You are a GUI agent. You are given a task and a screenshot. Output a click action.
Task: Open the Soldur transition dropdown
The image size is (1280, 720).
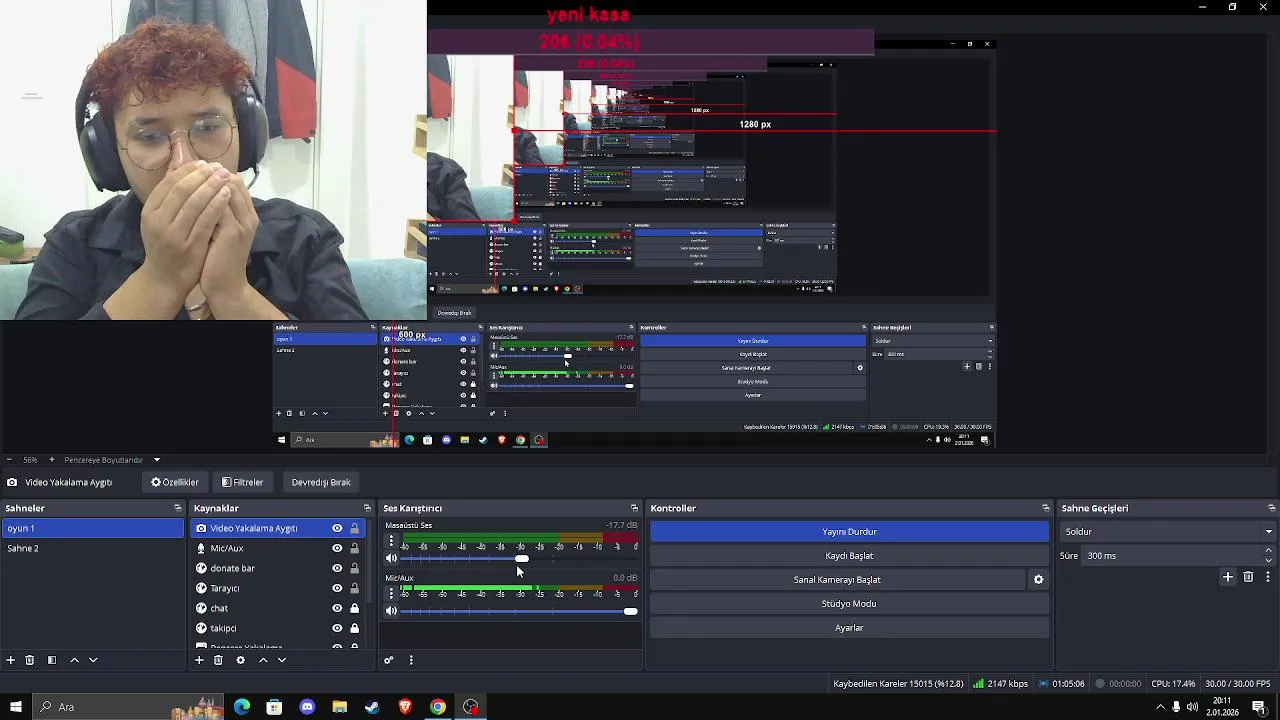[1167, 532]
